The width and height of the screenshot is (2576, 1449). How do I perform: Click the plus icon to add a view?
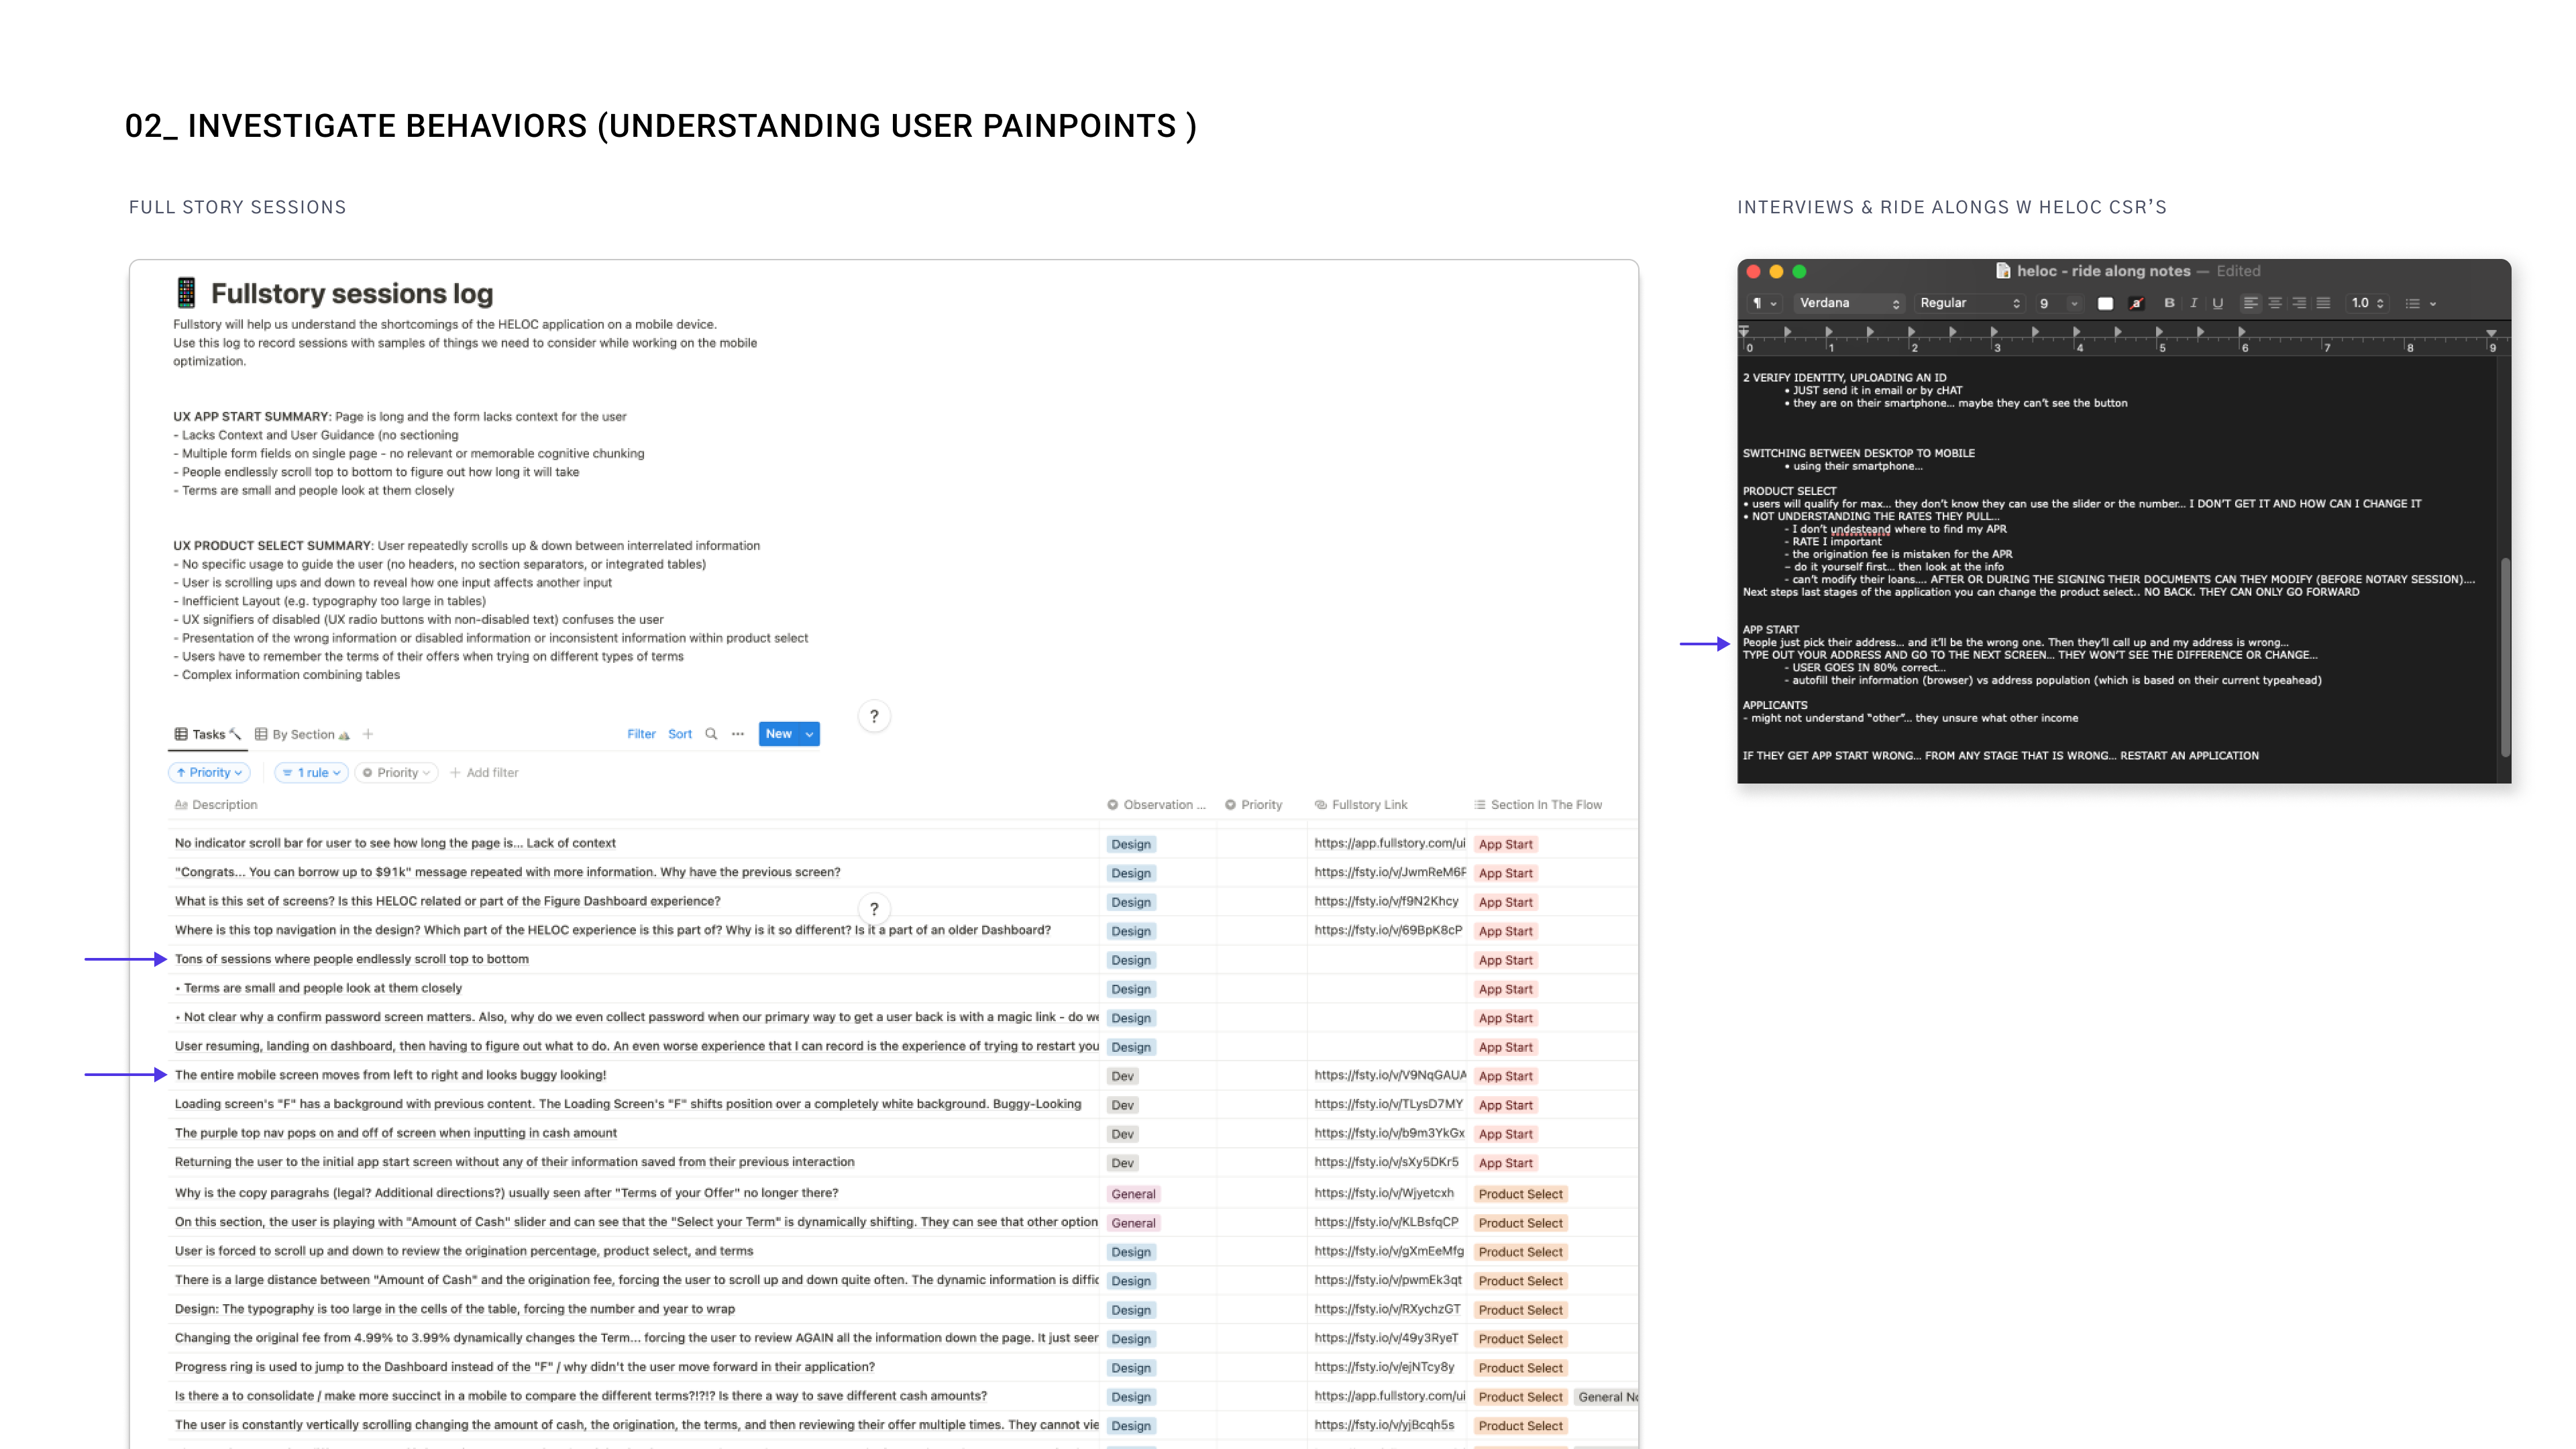coord(368,734)
